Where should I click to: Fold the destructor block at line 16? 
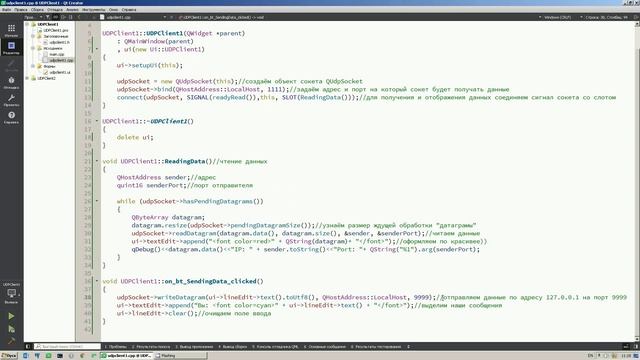(x=97, y=121)
